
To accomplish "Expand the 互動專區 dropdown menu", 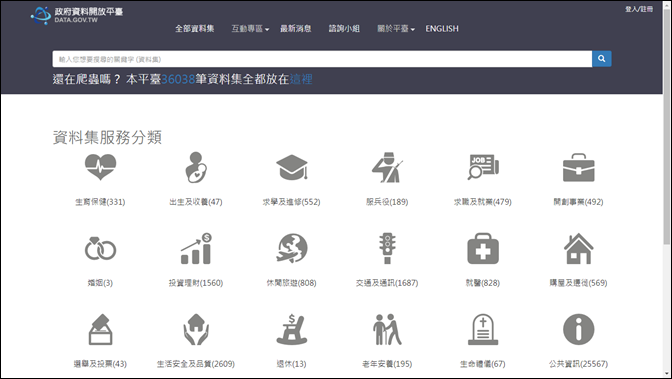I will click(x=250, y=29).
